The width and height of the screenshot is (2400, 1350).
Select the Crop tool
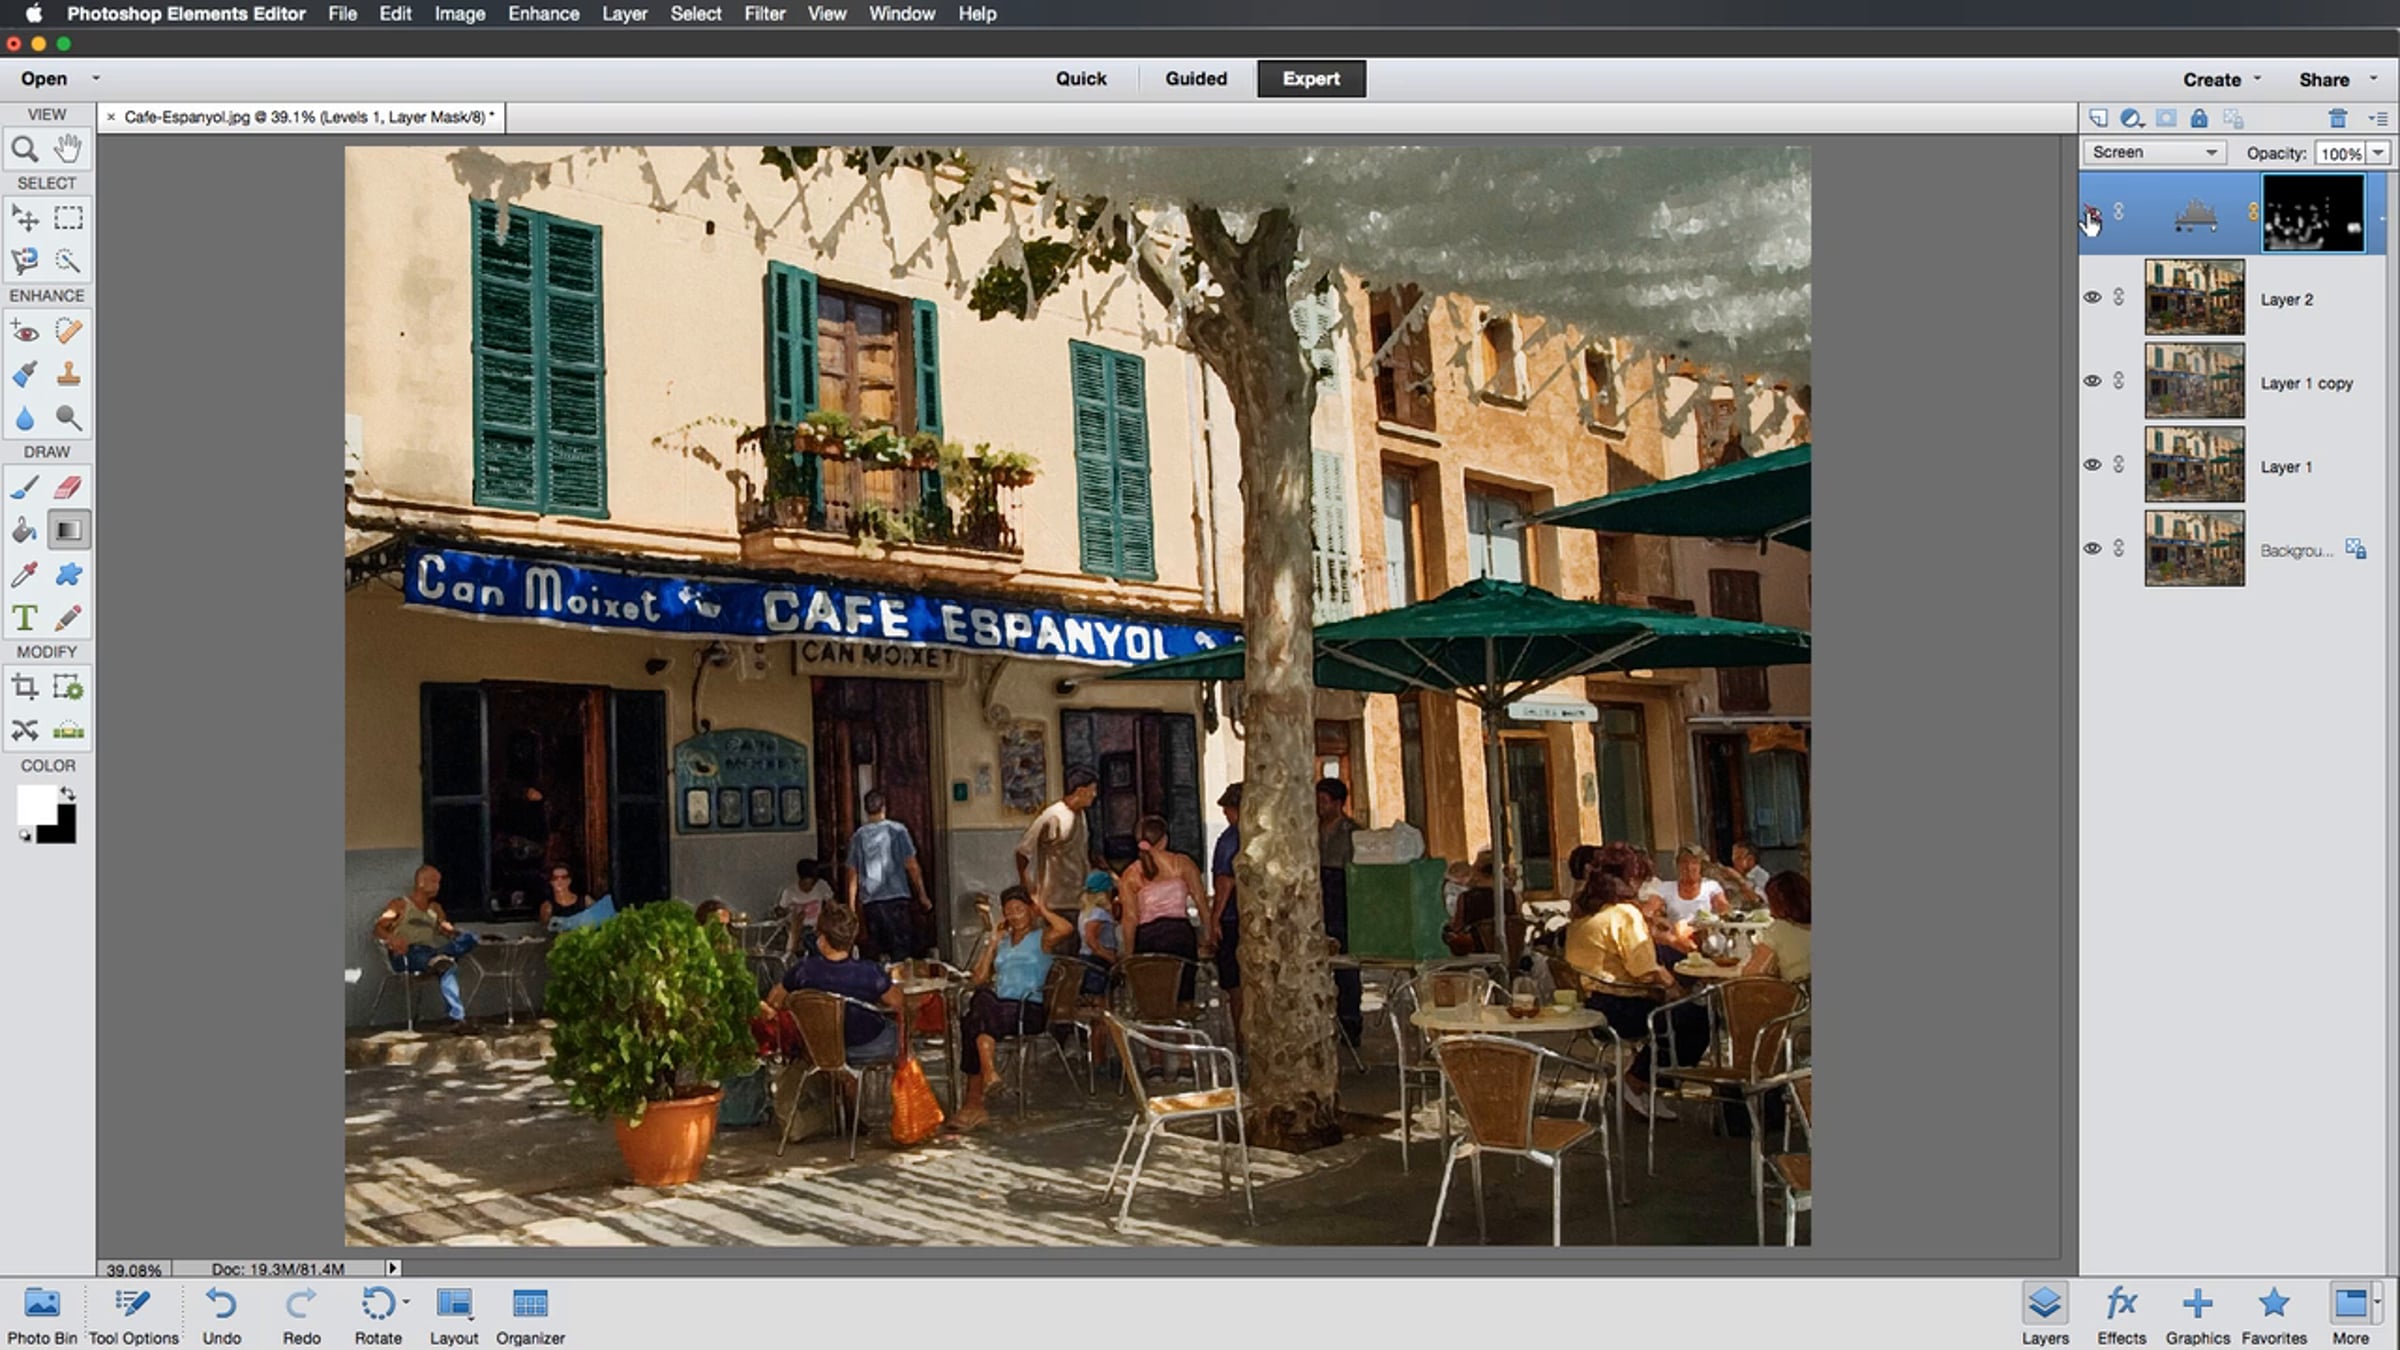point(25,687)
